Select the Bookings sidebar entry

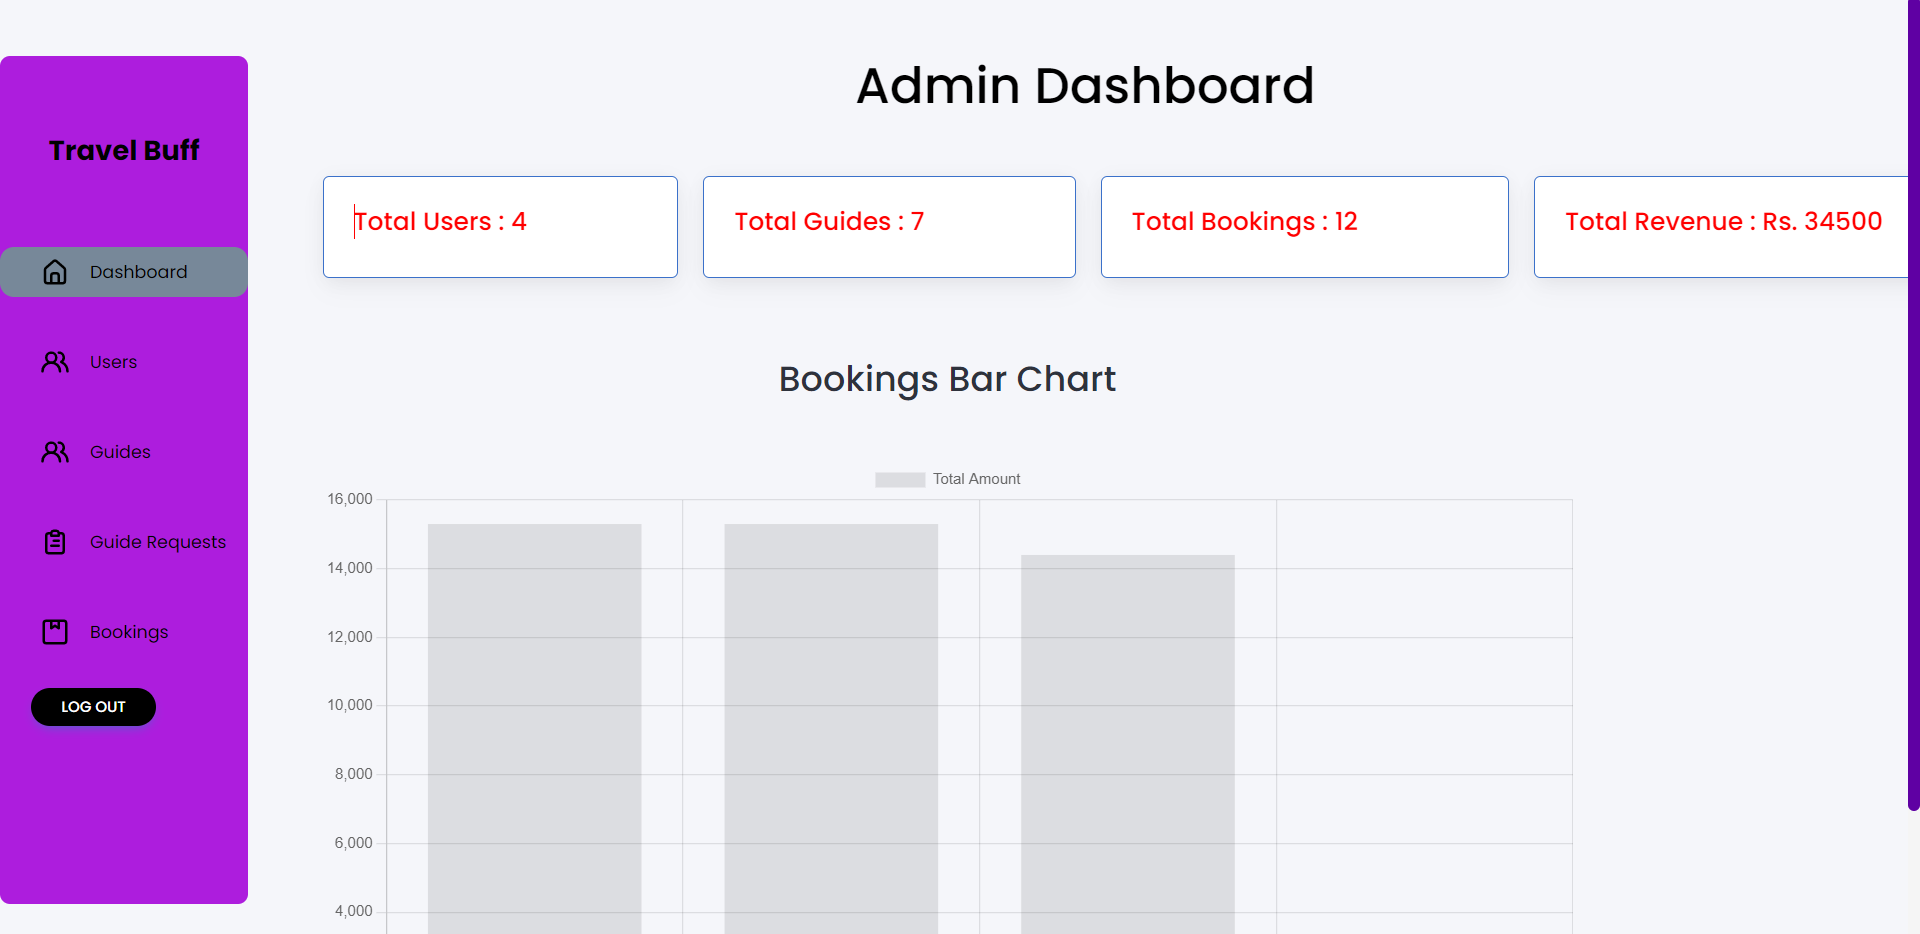[129, 631]
